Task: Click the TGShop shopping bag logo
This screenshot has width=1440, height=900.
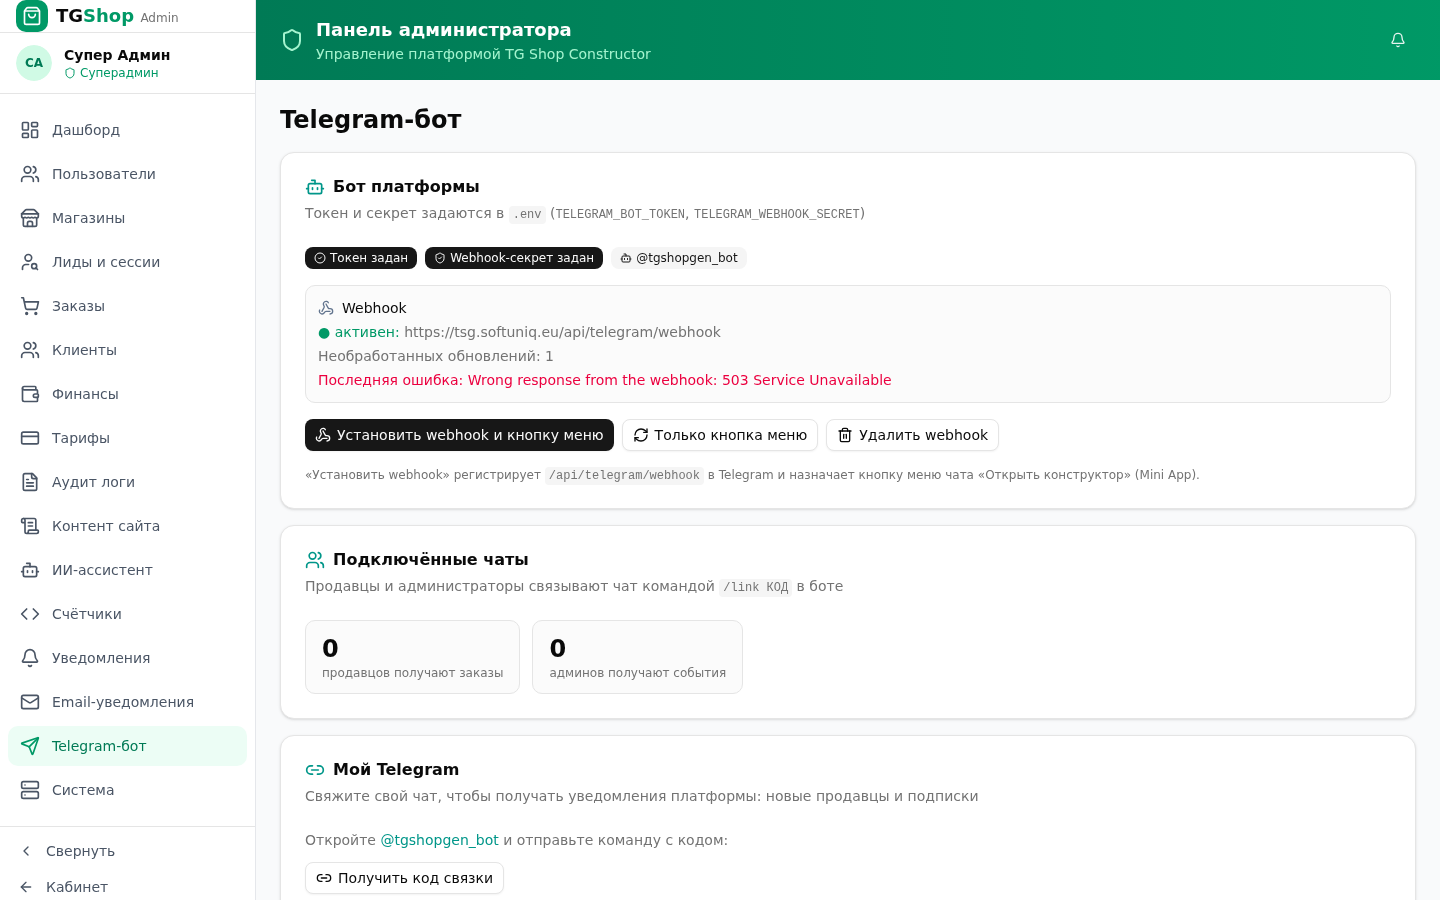Action: click(x=32, y=16)
